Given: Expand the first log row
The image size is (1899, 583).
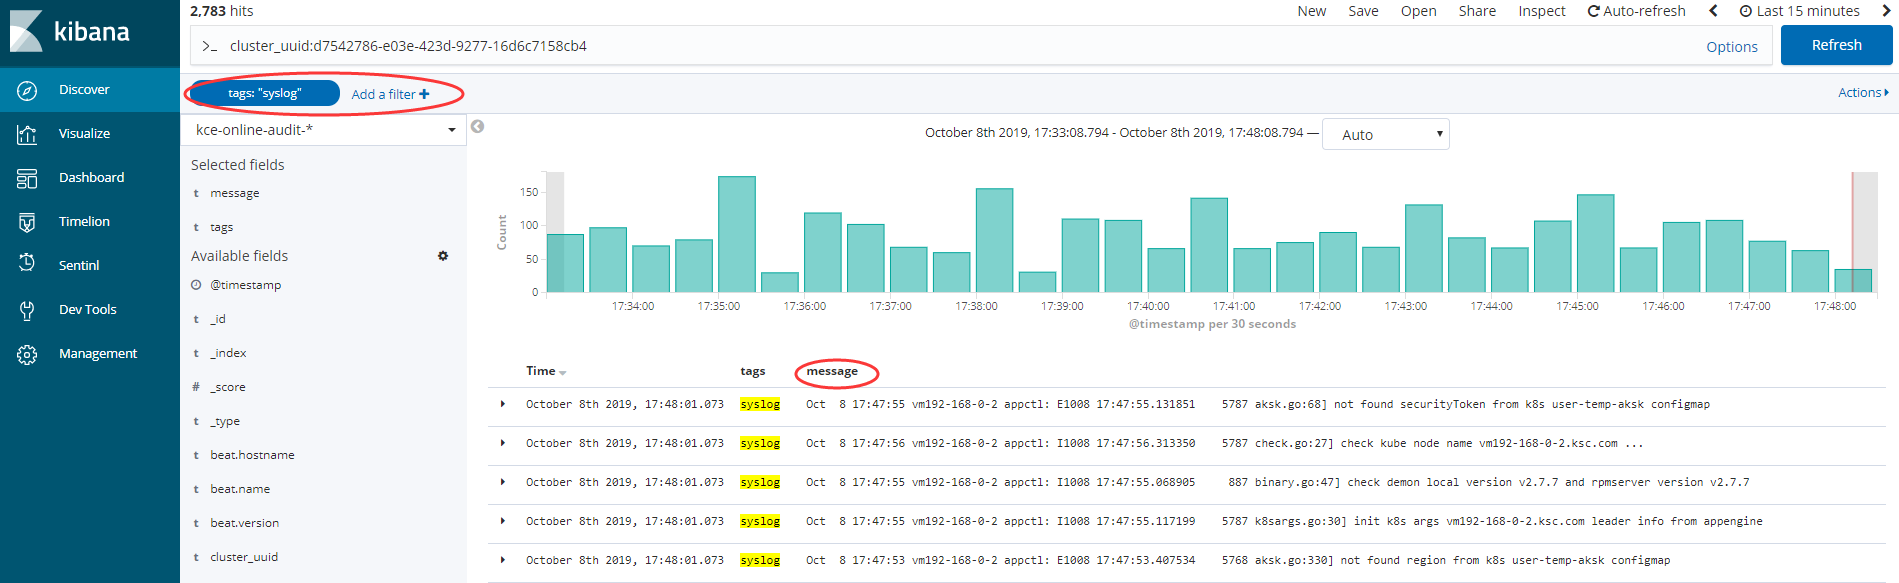Looking at the screenshot, I should [502, 404].
